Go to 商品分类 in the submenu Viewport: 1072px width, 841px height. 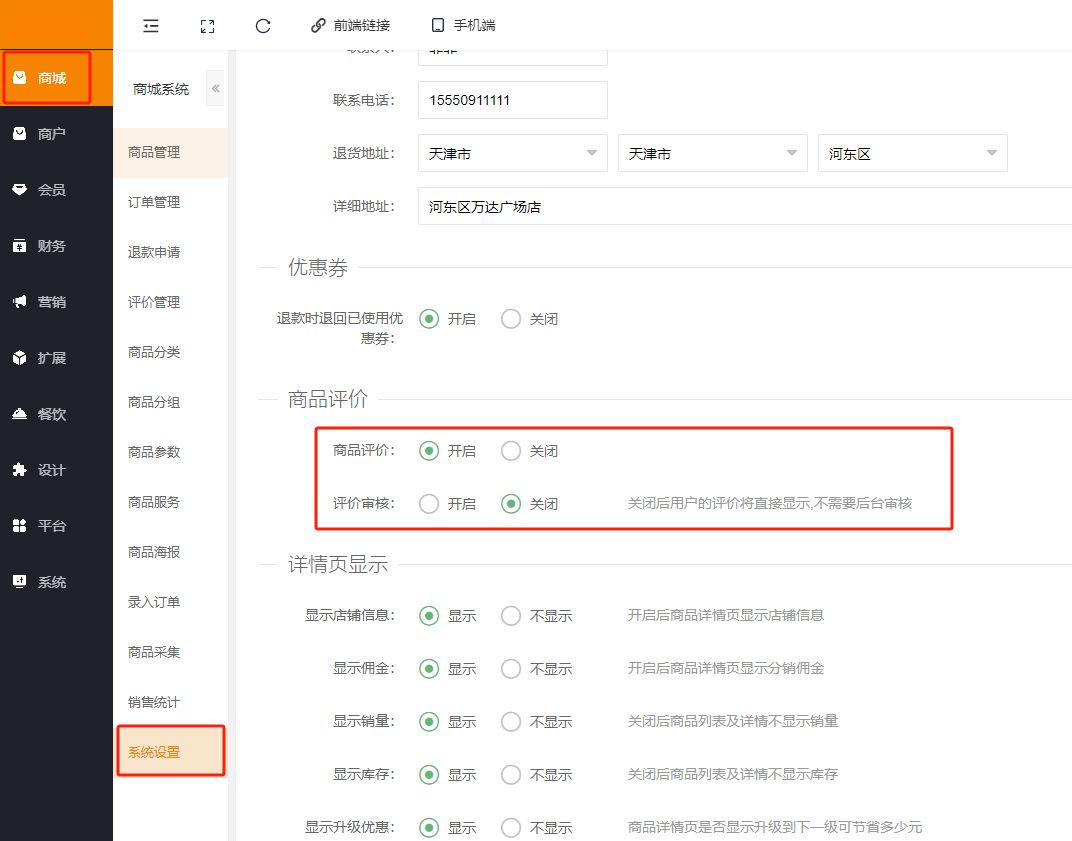coord(154,352)
